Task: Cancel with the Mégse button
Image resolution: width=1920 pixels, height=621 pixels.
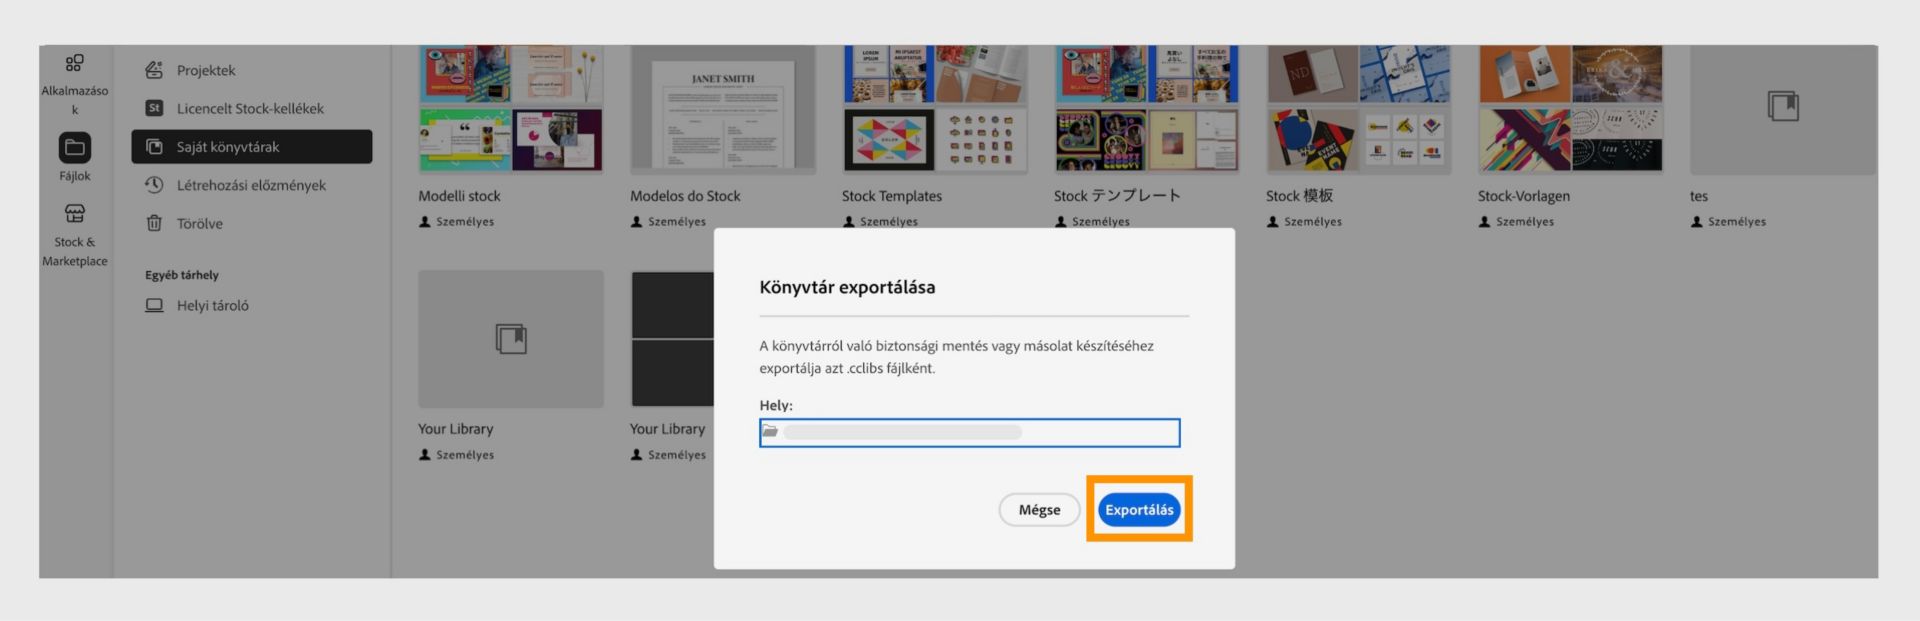Action: point(1039,510)
